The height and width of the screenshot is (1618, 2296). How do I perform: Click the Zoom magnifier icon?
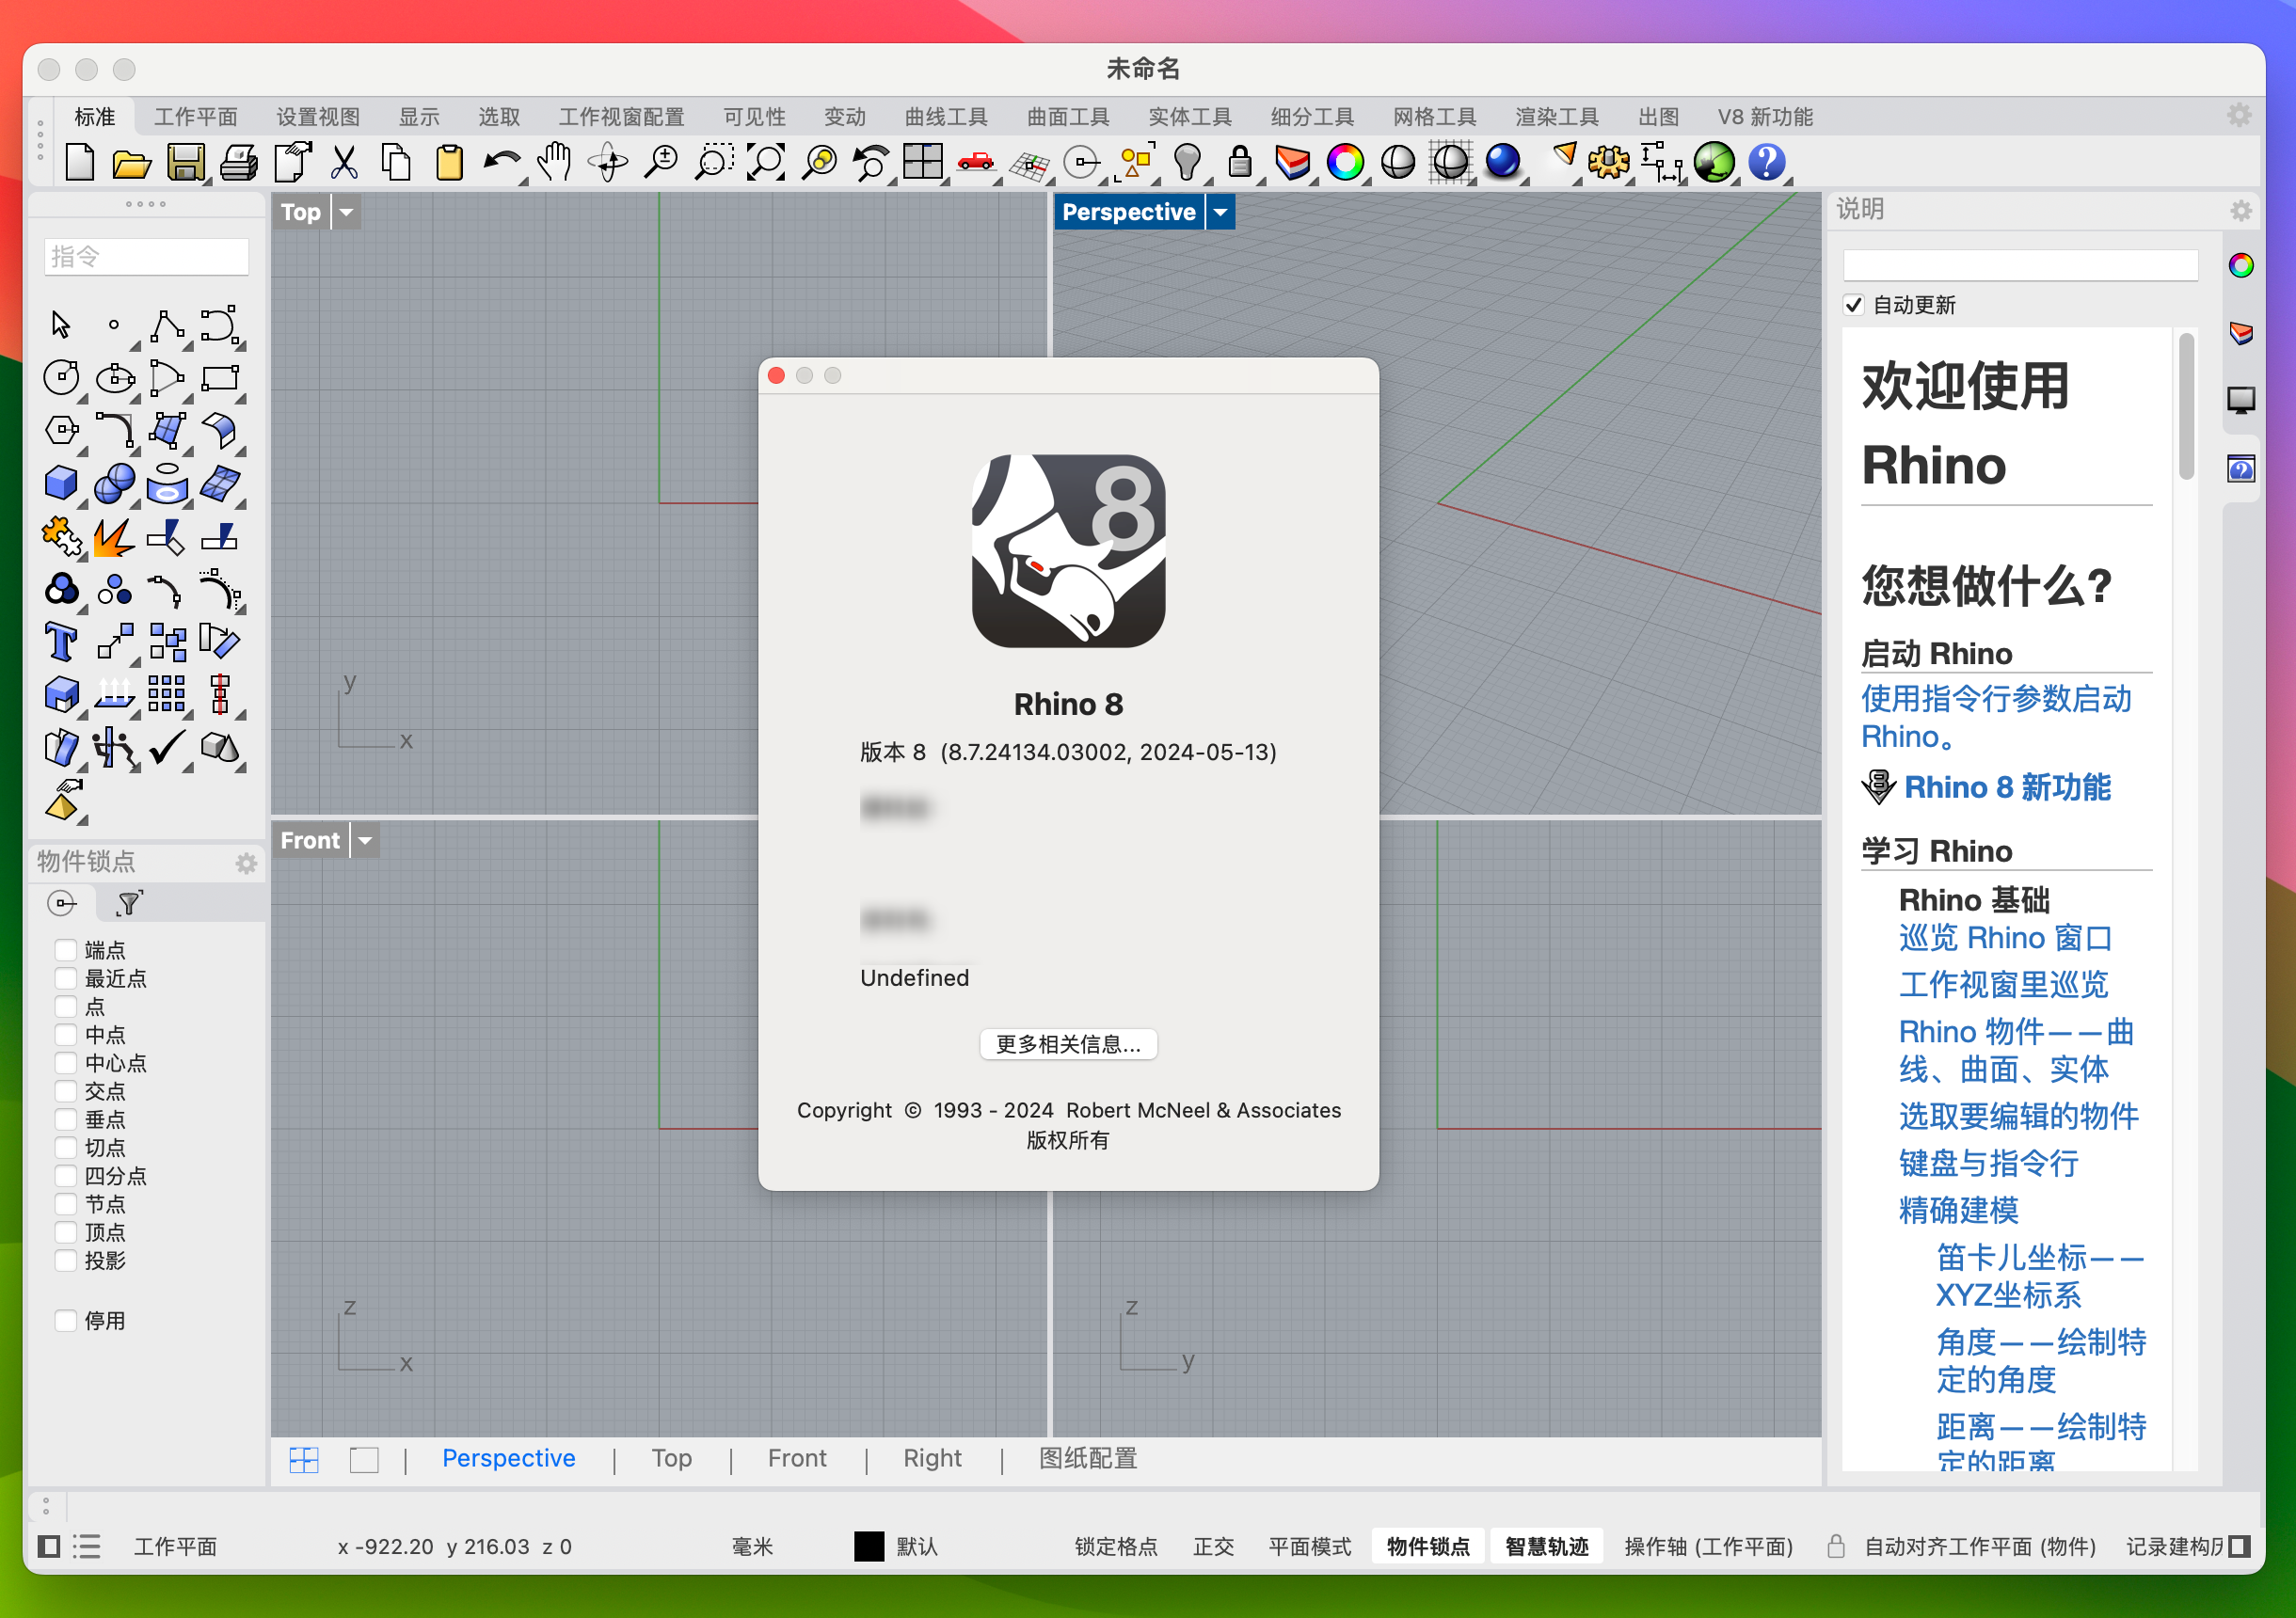tap(660, 162)
